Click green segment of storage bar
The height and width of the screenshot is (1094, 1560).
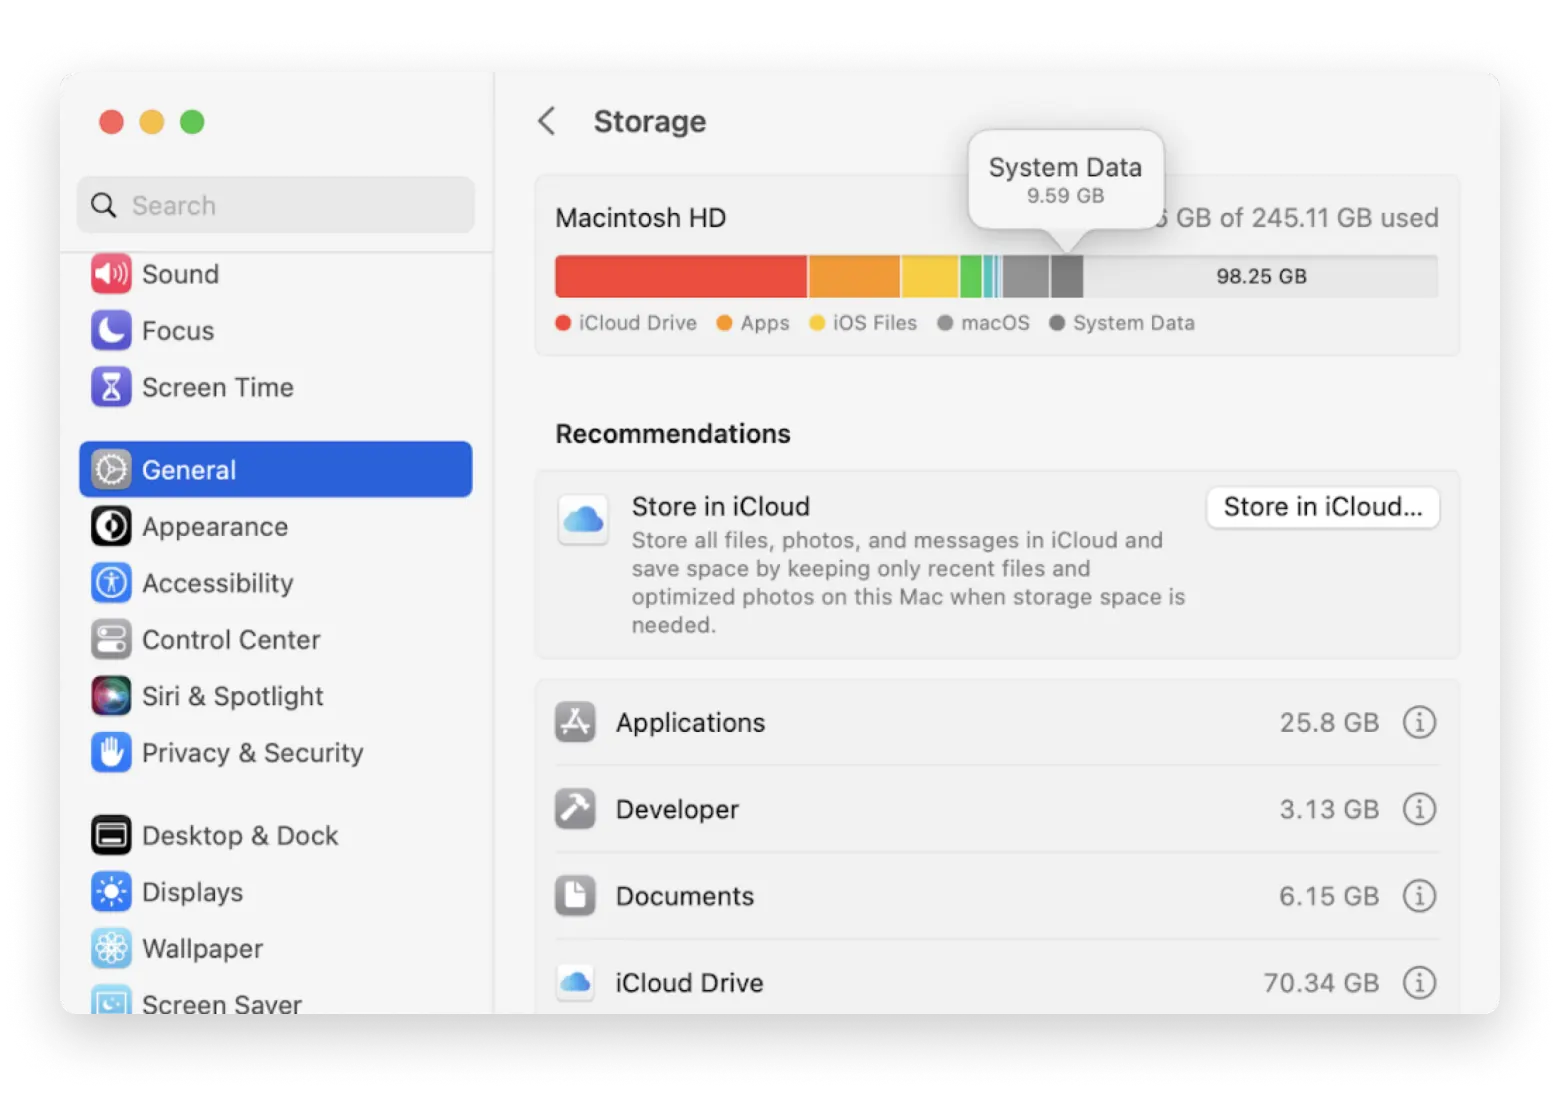coord(970,276)
